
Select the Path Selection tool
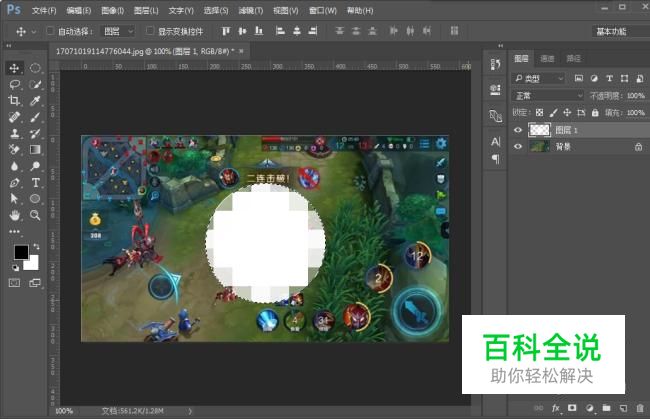pyautogui.click(x=14, y=199)
